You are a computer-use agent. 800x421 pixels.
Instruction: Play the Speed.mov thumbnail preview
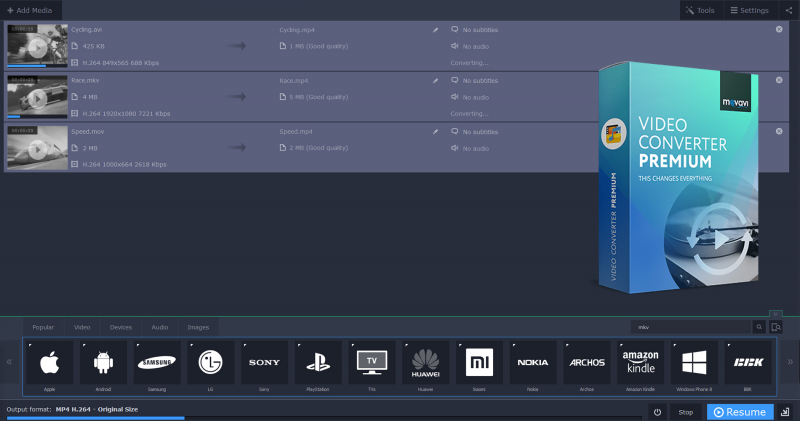pyautogui.click(x=37, y=149)
